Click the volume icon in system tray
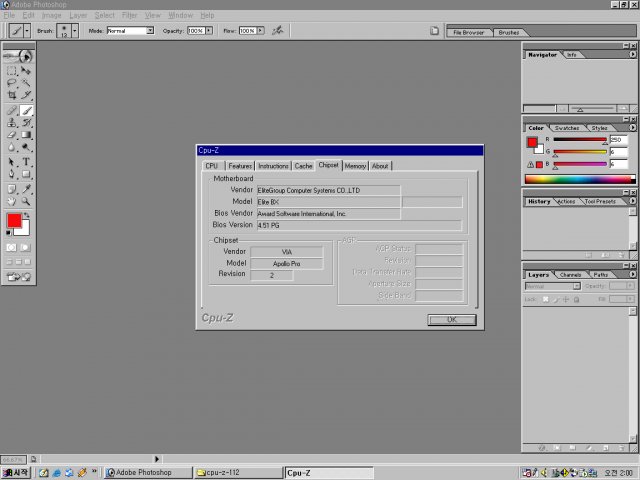 coord(544,473)
